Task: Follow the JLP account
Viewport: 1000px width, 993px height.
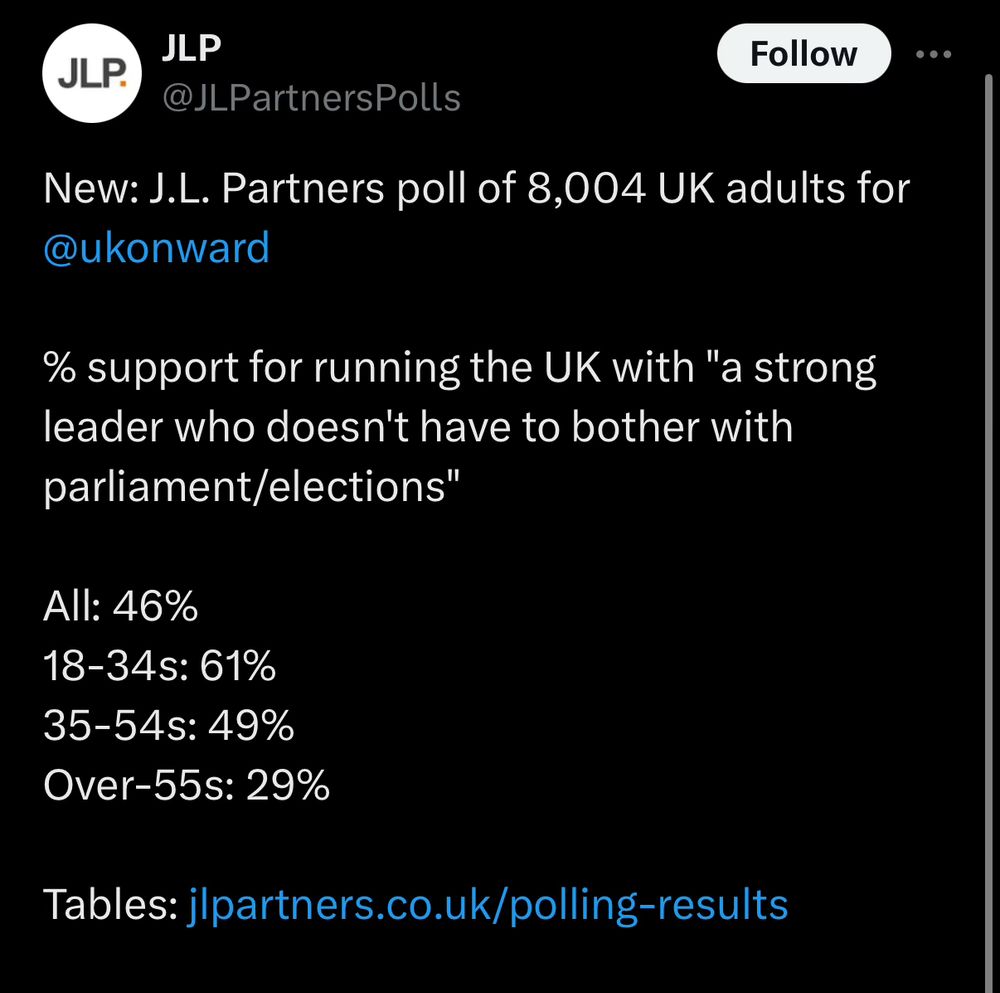Action: tap(803, 54)
